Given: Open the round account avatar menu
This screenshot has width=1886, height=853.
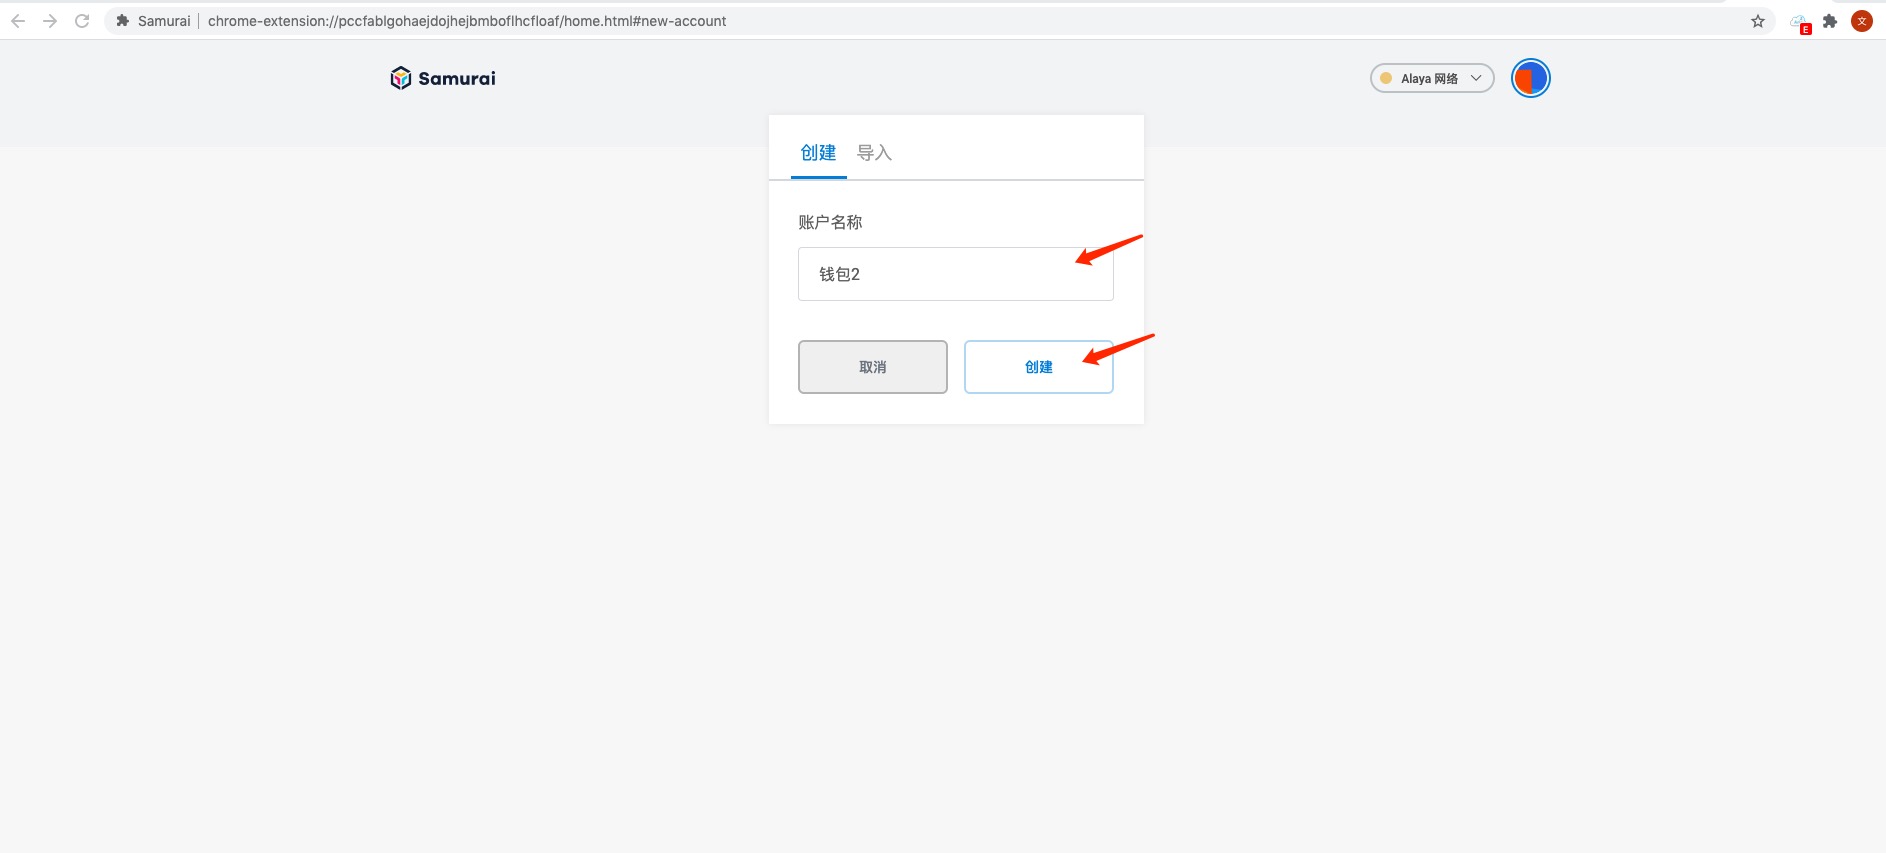Looking at the screenshot, I should point(1530,78).
